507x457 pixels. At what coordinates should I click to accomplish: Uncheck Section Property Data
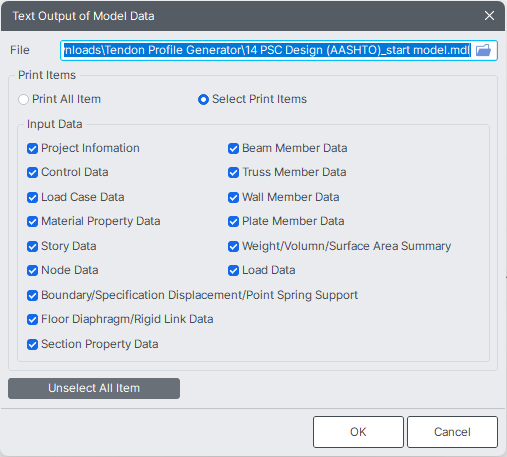tap(32, 344)
